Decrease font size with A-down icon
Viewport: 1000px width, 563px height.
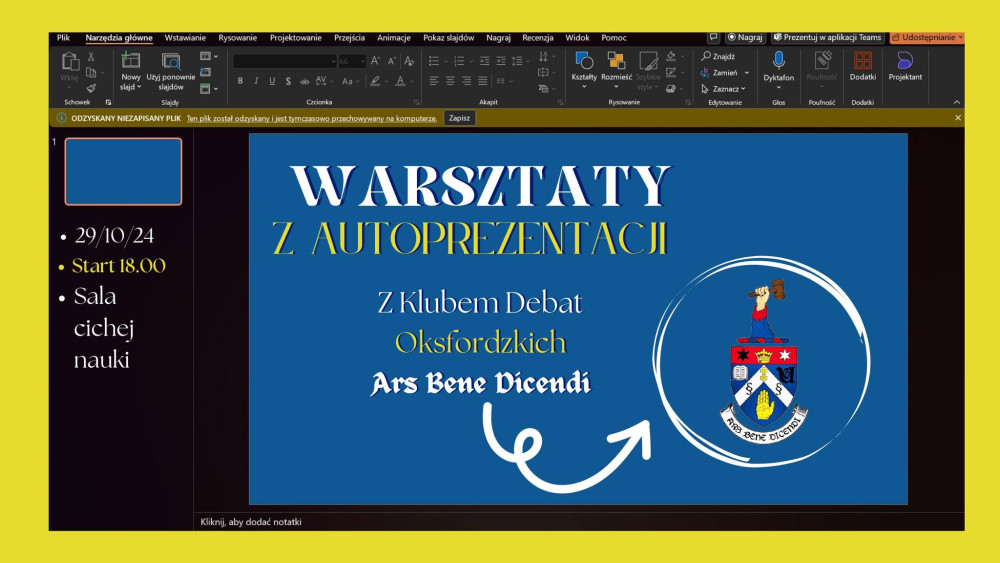coord(392,61)
